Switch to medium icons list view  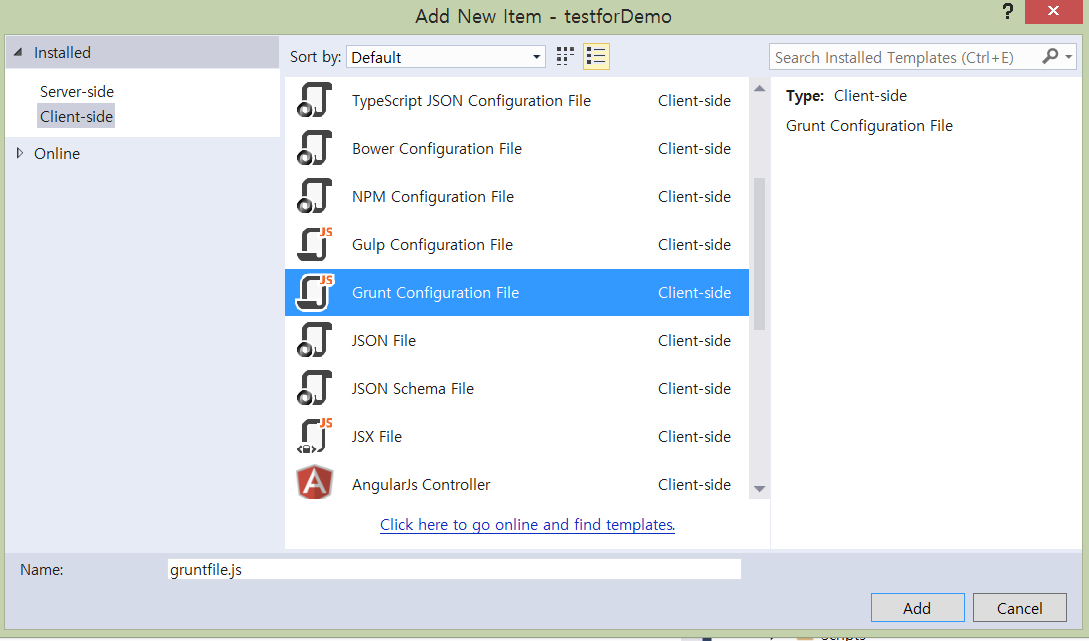click(597, 57)
